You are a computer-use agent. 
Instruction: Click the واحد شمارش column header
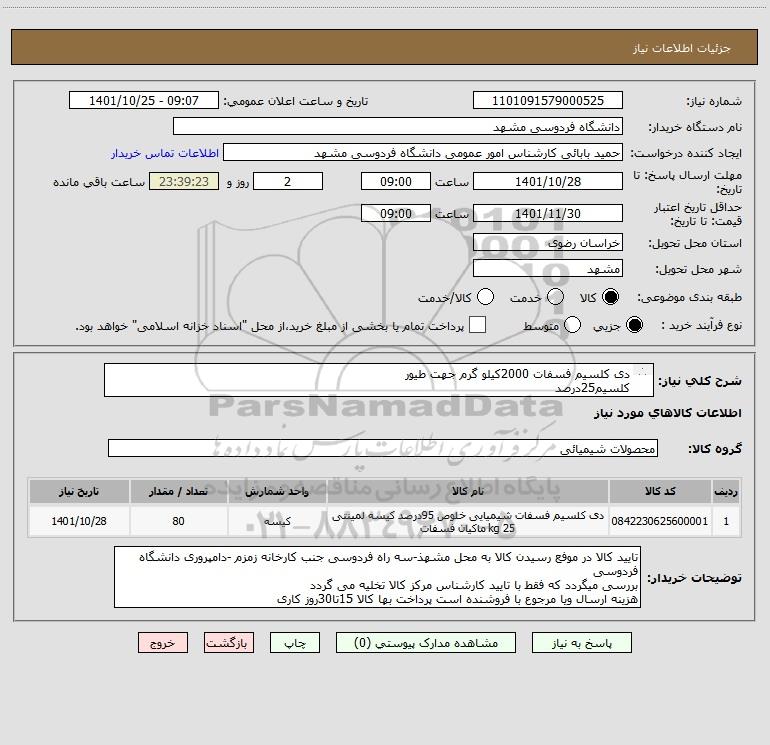pos(277,492)
